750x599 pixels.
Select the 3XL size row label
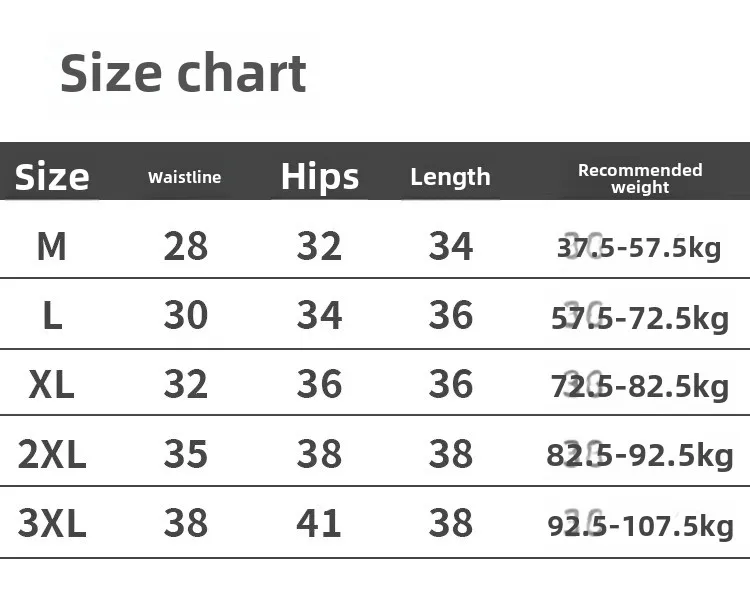(x=52, y=523)
